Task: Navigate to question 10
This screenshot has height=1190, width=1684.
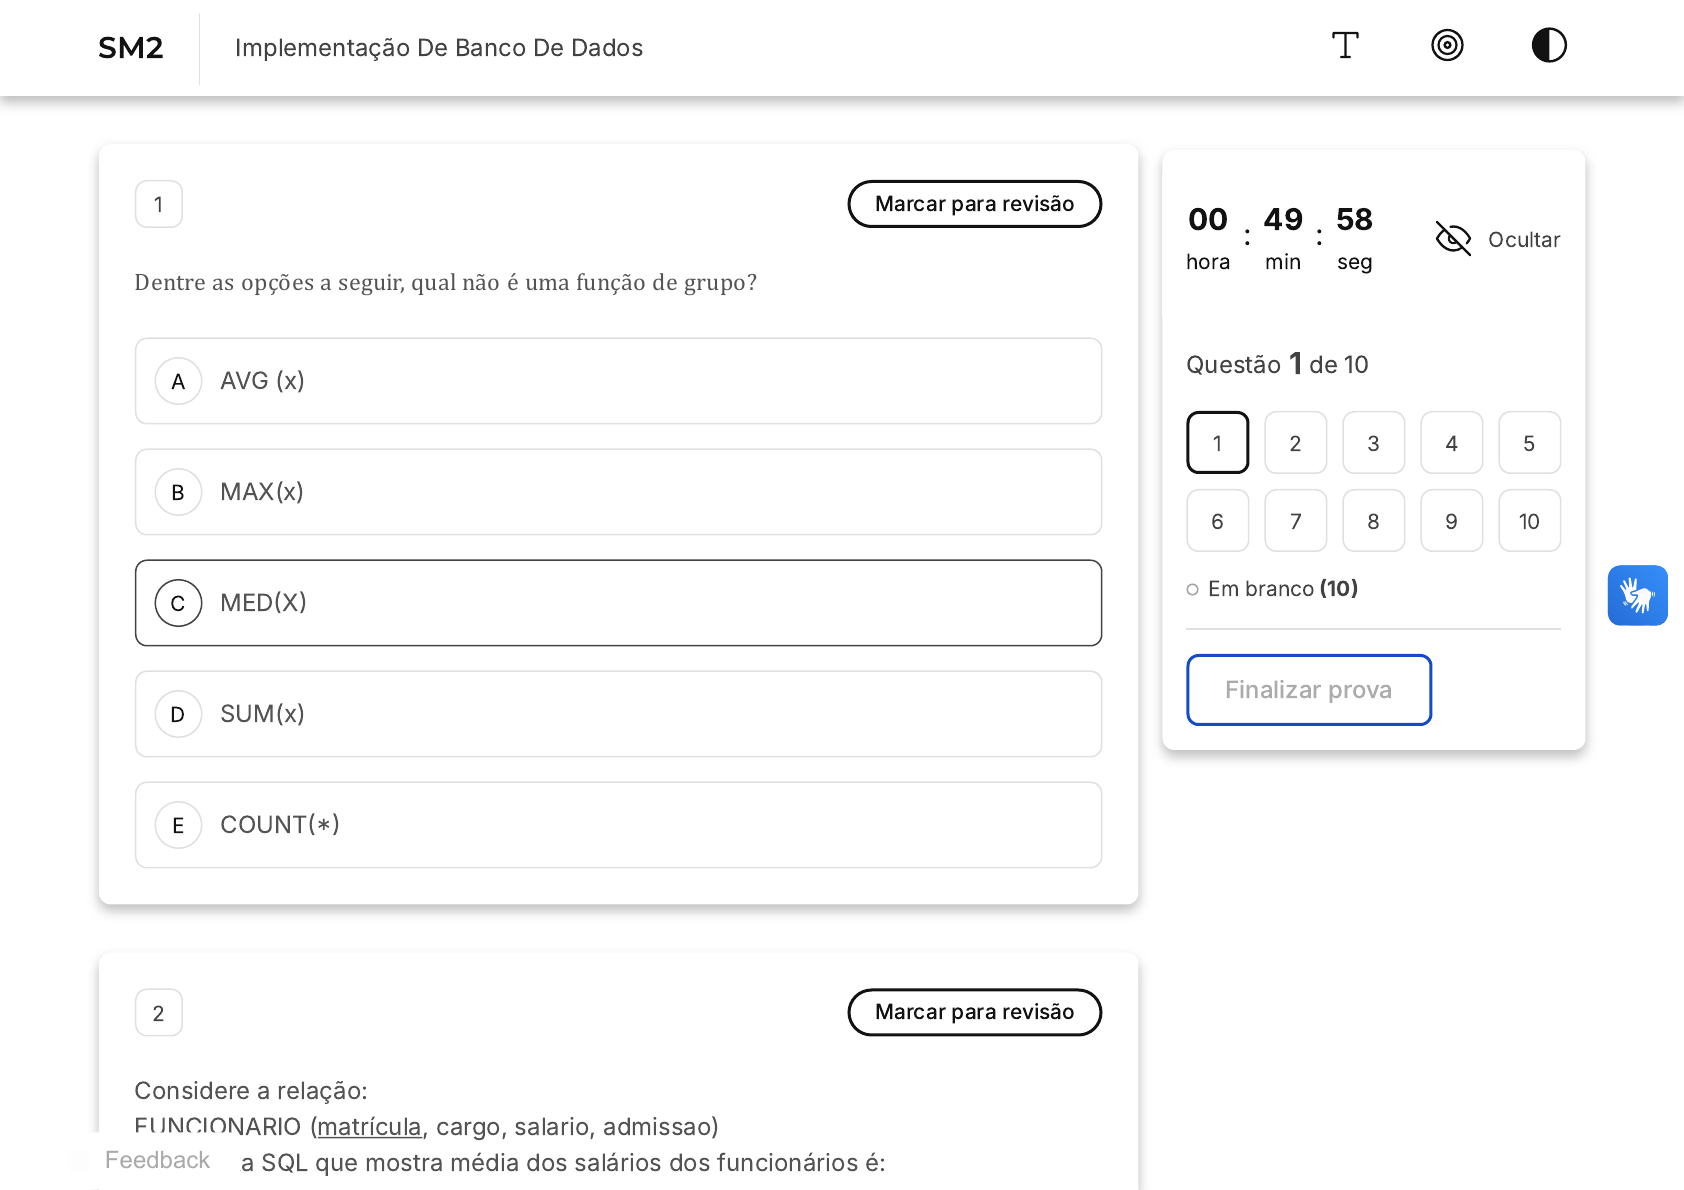Action: coord(1529,521)
